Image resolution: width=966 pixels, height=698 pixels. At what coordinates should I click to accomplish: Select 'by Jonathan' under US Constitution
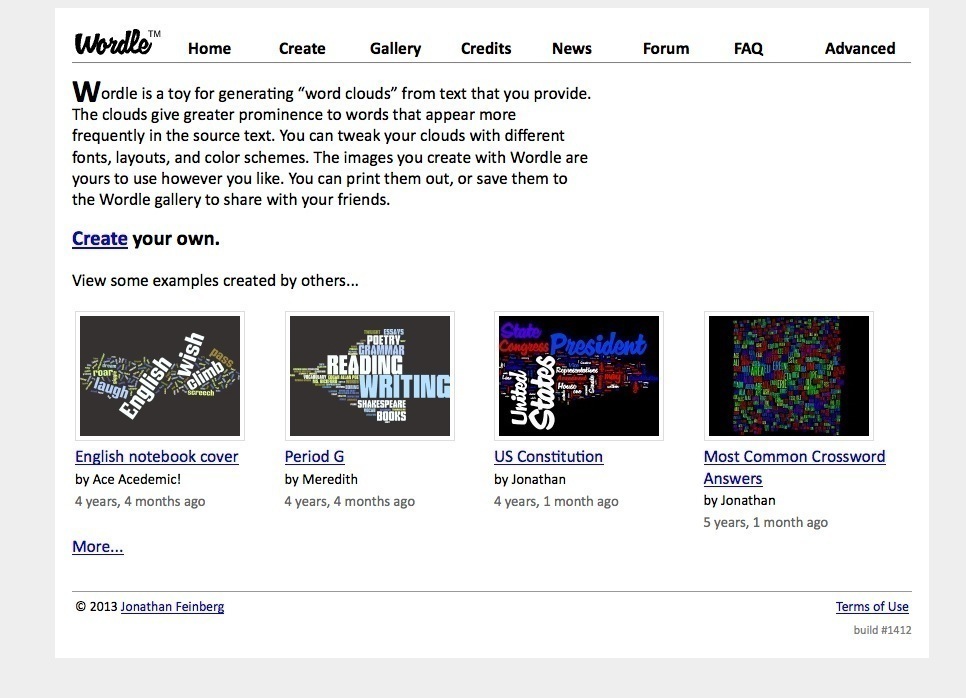530,479
